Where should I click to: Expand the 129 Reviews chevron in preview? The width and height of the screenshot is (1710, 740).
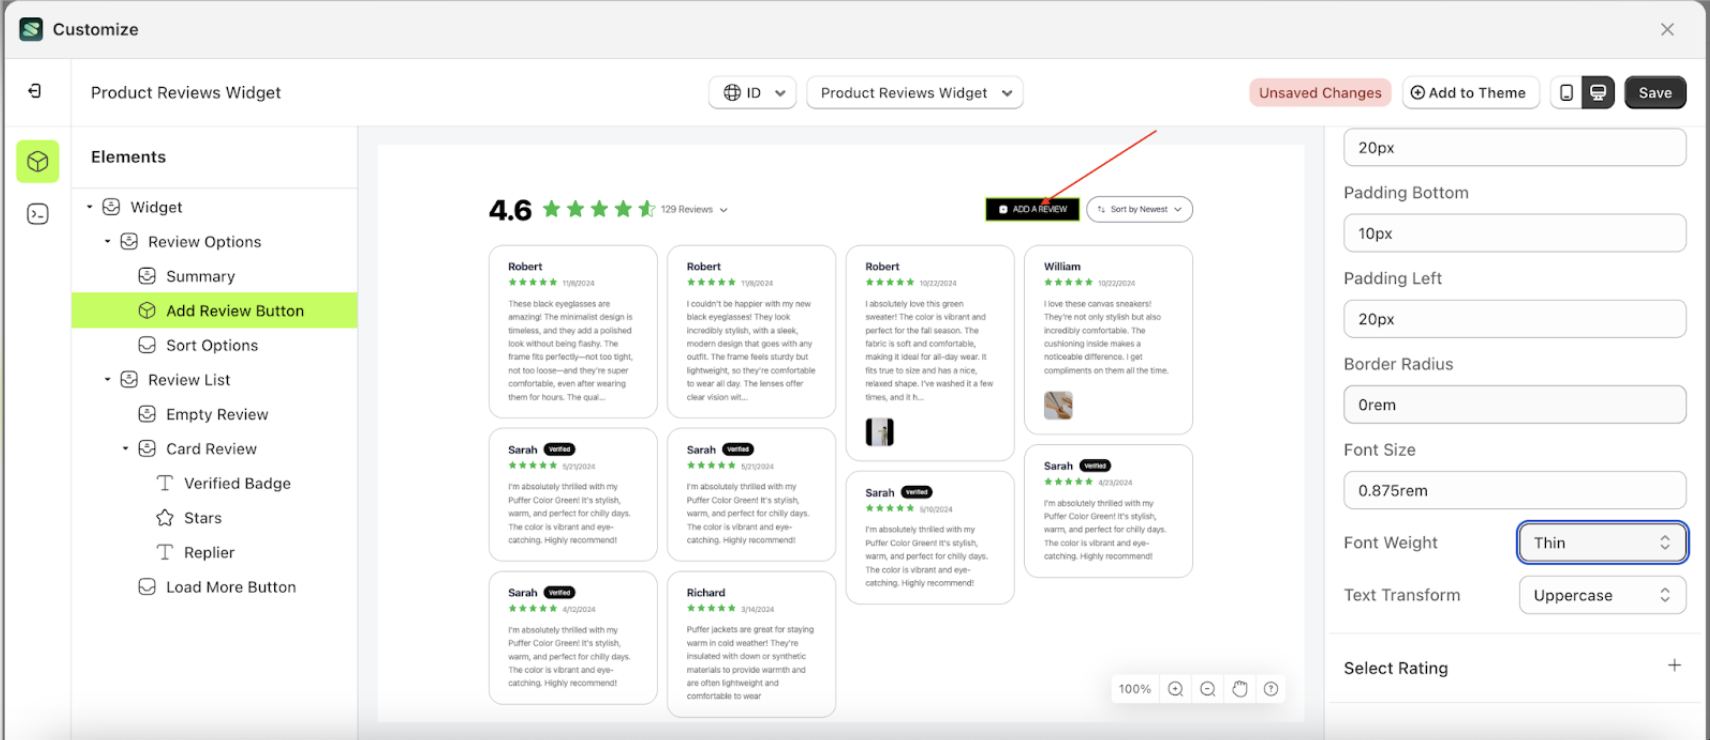(x=723, y=210)
